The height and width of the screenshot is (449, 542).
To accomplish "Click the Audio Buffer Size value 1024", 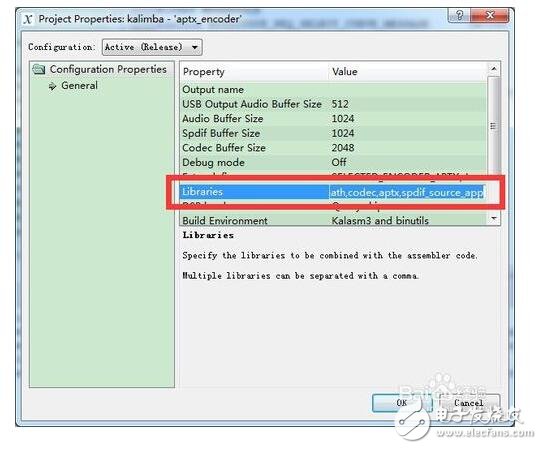I will click(343, 119).
